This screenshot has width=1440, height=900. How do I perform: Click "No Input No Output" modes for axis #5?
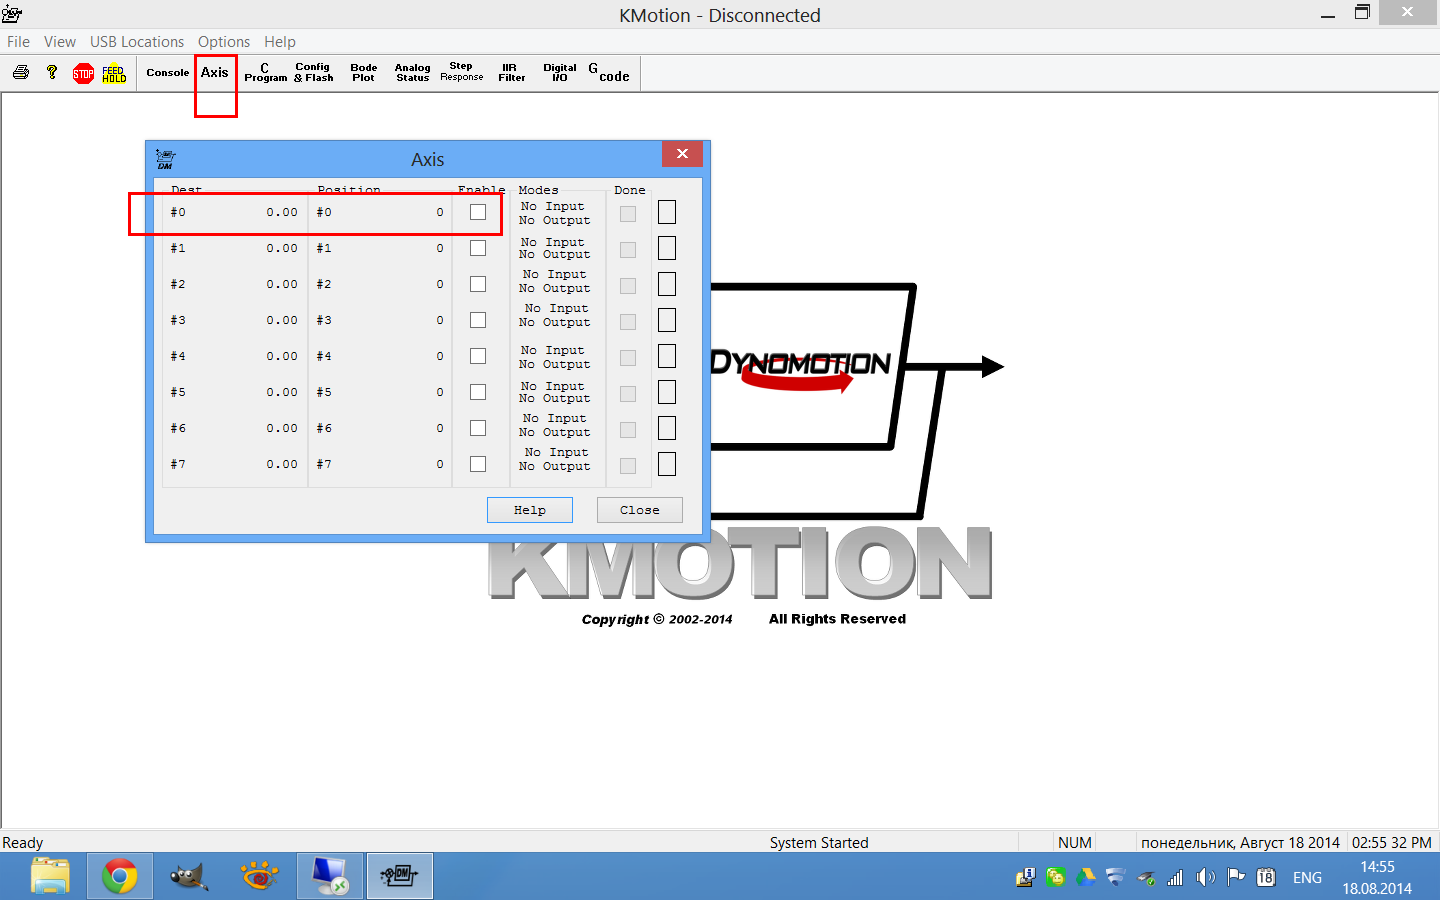pos(555,392)
